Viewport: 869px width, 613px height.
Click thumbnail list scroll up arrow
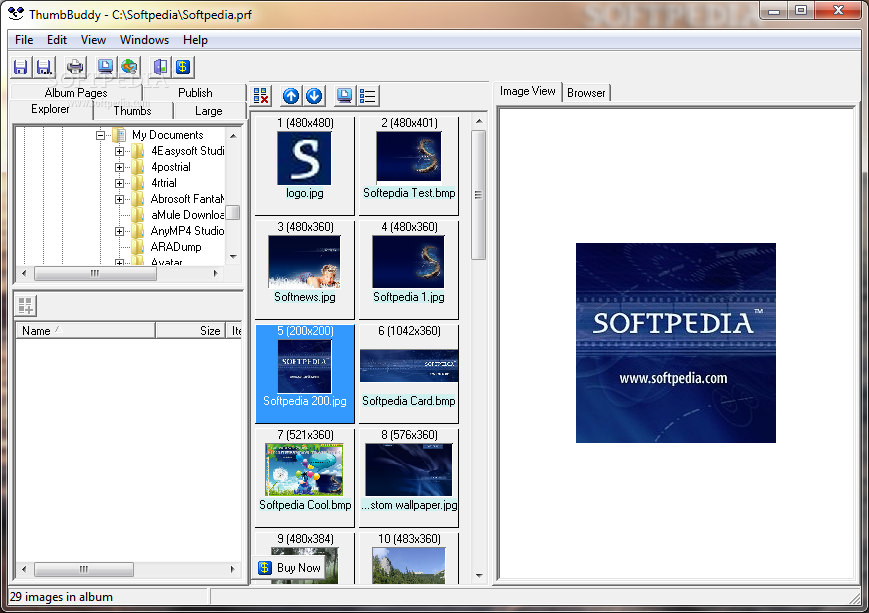point(479,121)
